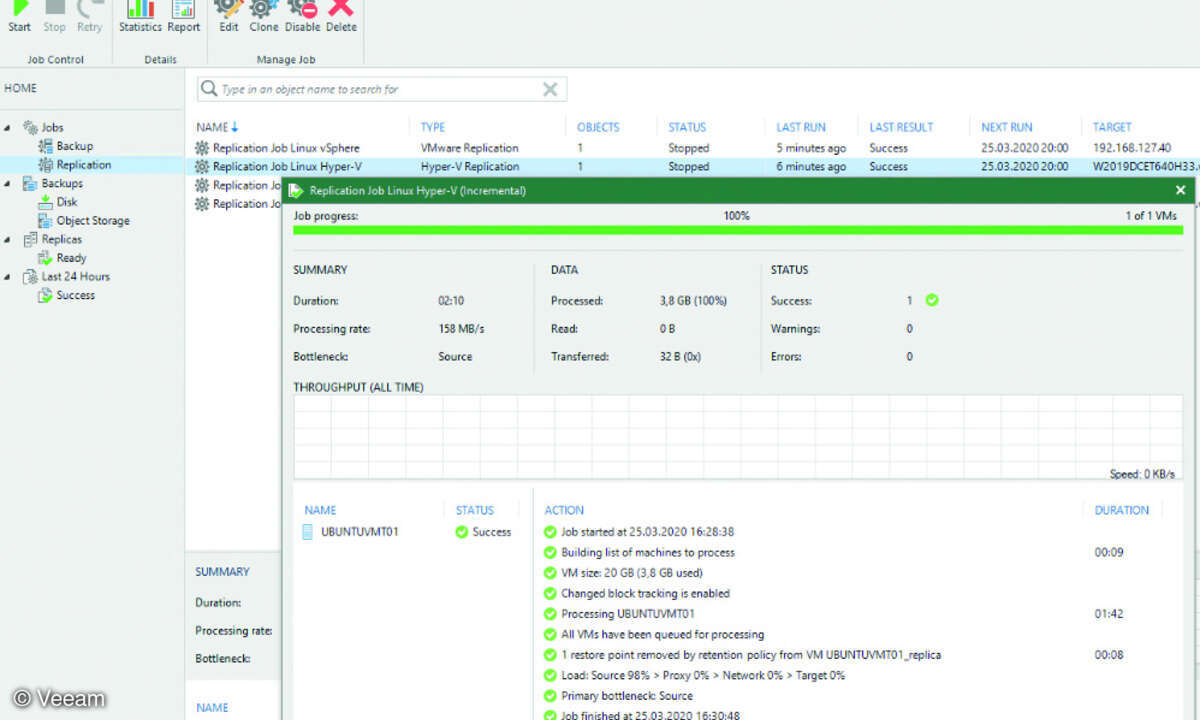The image size is (1200, 720).
Task: Click target 192.168.127.40 cell
Action: [x=1132, y=148]
